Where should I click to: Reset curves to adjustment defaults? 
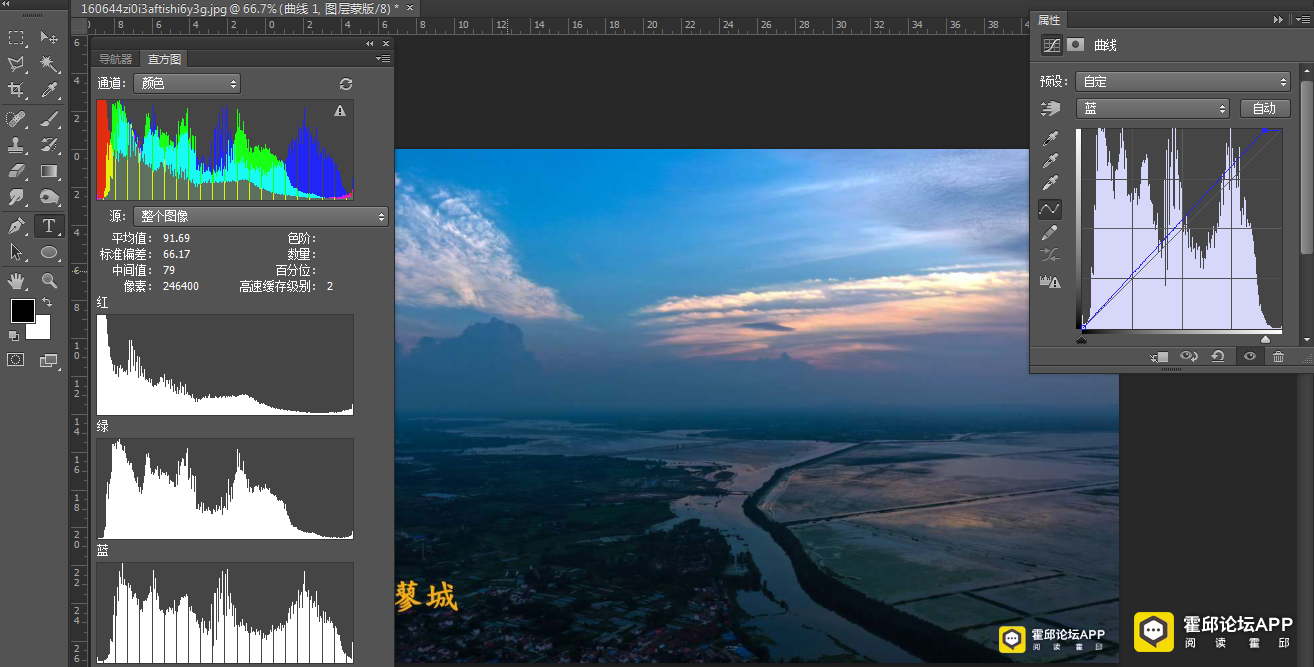point(1218,357)
